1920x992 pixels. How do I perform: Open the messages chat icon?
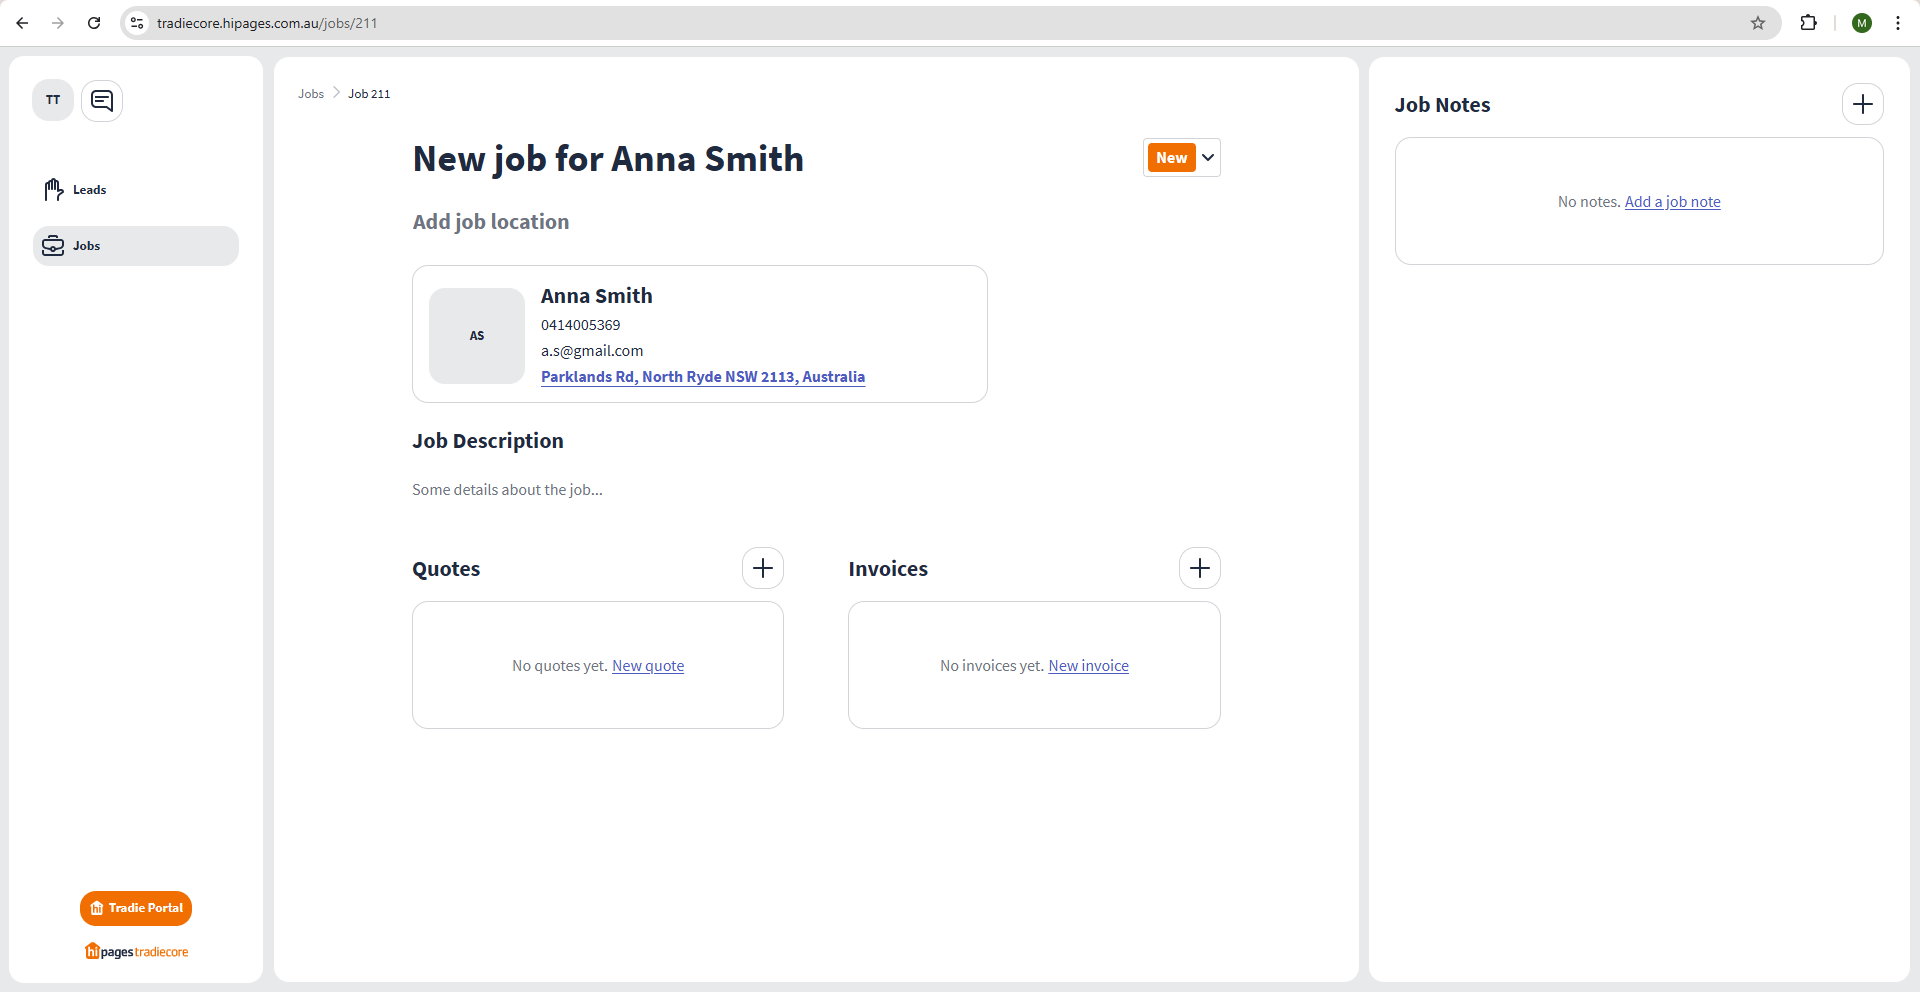click(102, 100)
